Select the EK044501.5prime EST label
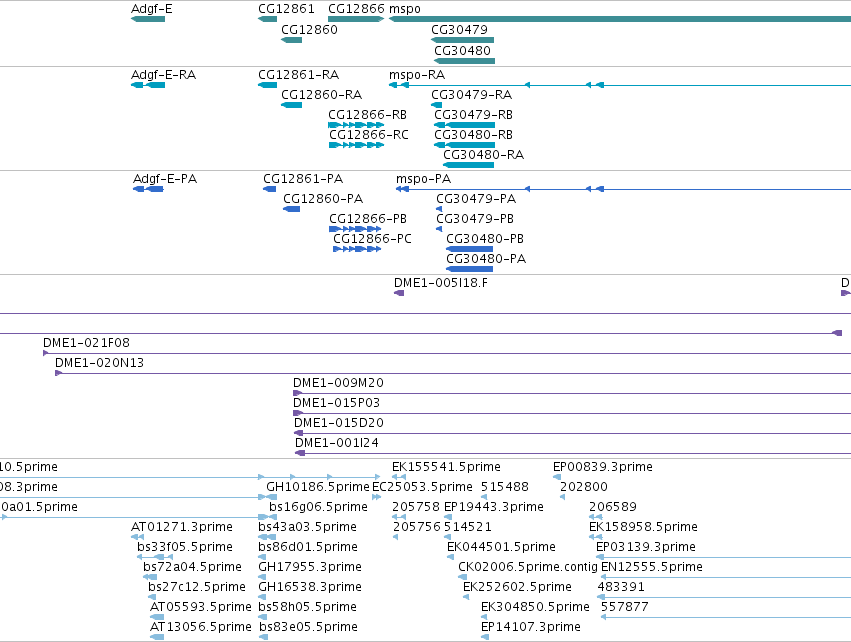Image resolution: width=851 pixels, height=642 pixels. pyautogui.click(x=501, y=547)
